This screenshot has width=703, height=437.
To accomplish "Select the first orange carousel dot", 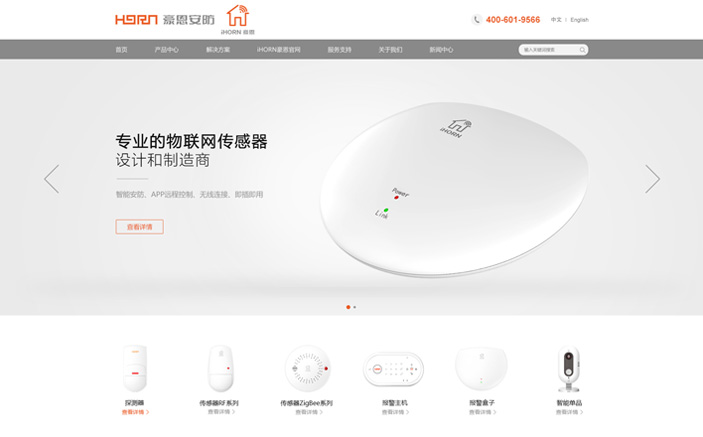I will (x=348, y=307).
